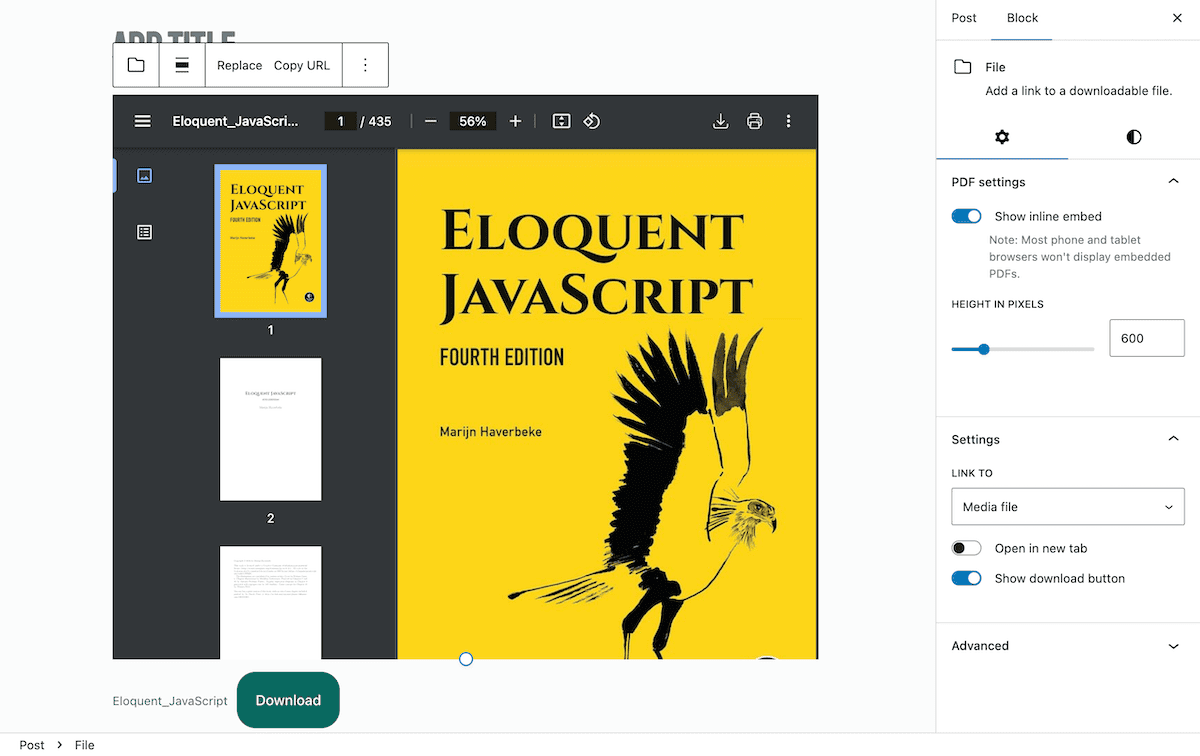Viewport: 1200px width, 756px height.
Task: Zoom out the PDF with minus icon
Action: pyautogui.click(x=431, y=121)
